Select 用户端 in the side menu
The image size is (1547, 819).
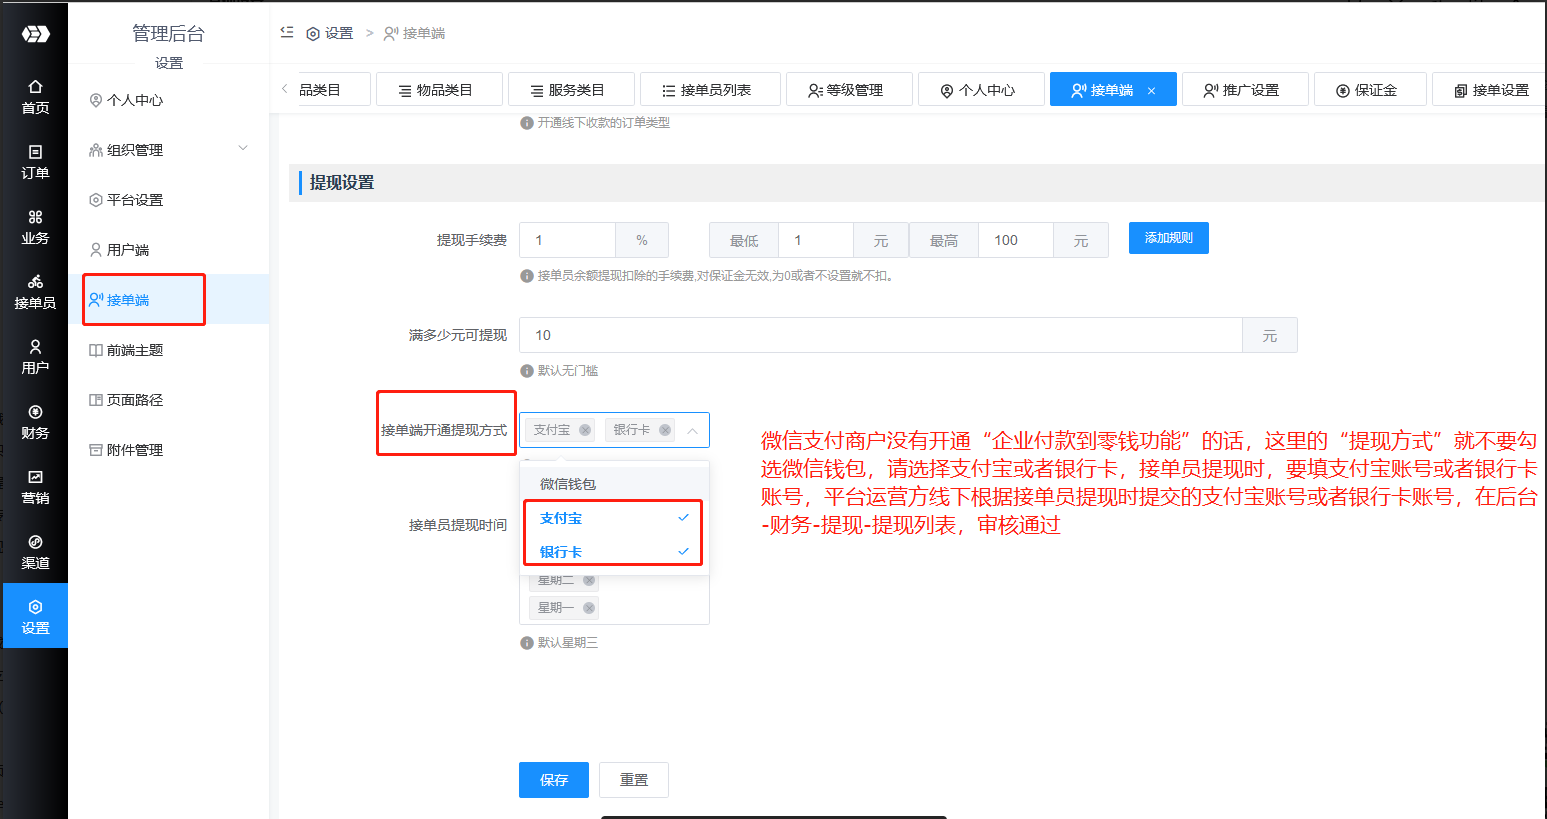[169, 250]
